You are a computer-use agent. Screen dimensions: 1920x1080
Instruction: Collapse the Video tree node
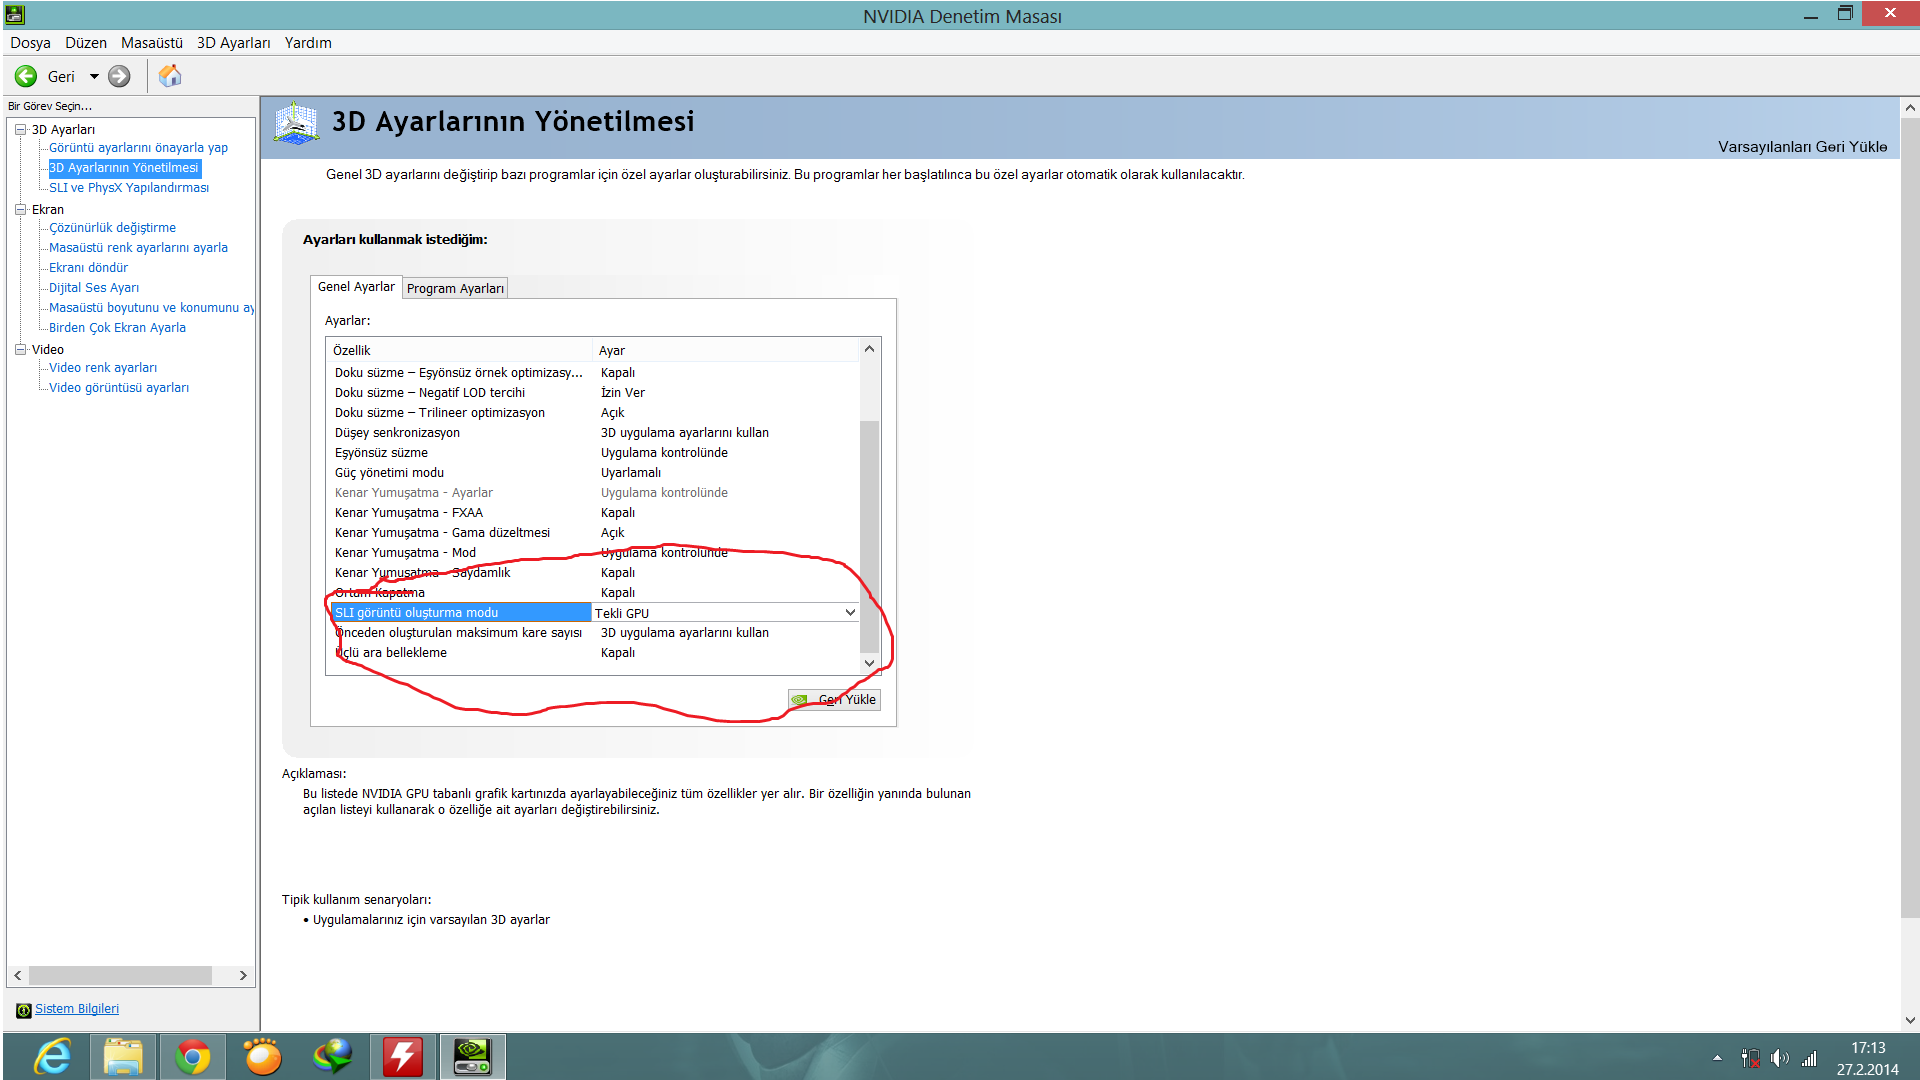point(20,349)
